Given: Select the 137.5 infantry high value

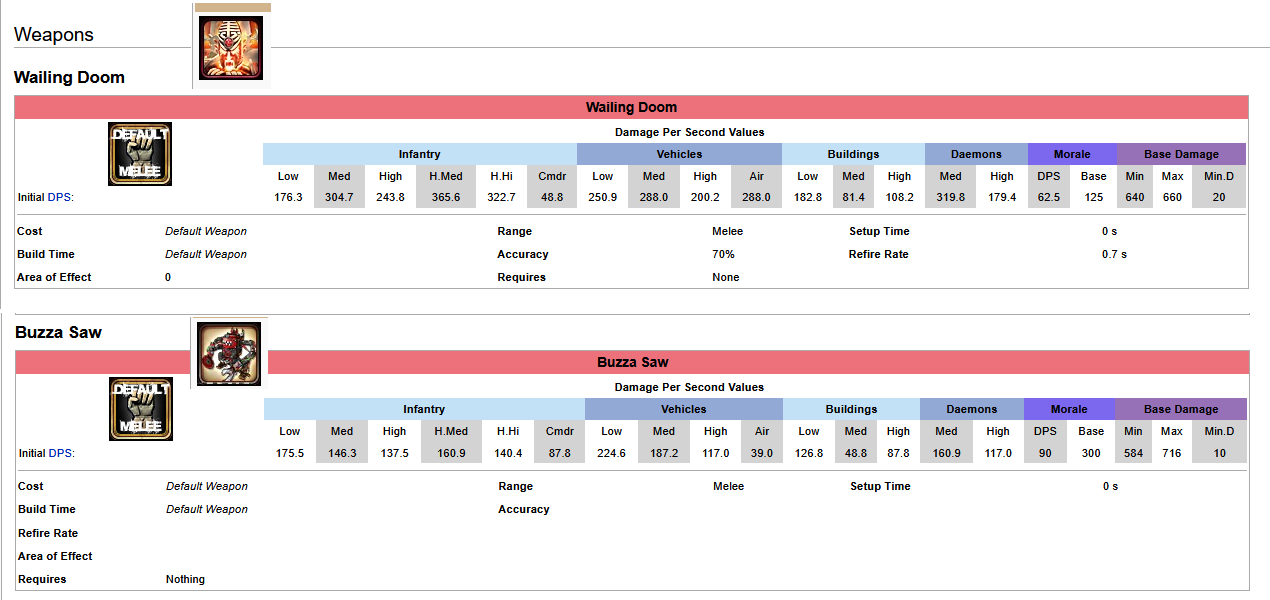Looking at the screenshot, I should point(394,453).
